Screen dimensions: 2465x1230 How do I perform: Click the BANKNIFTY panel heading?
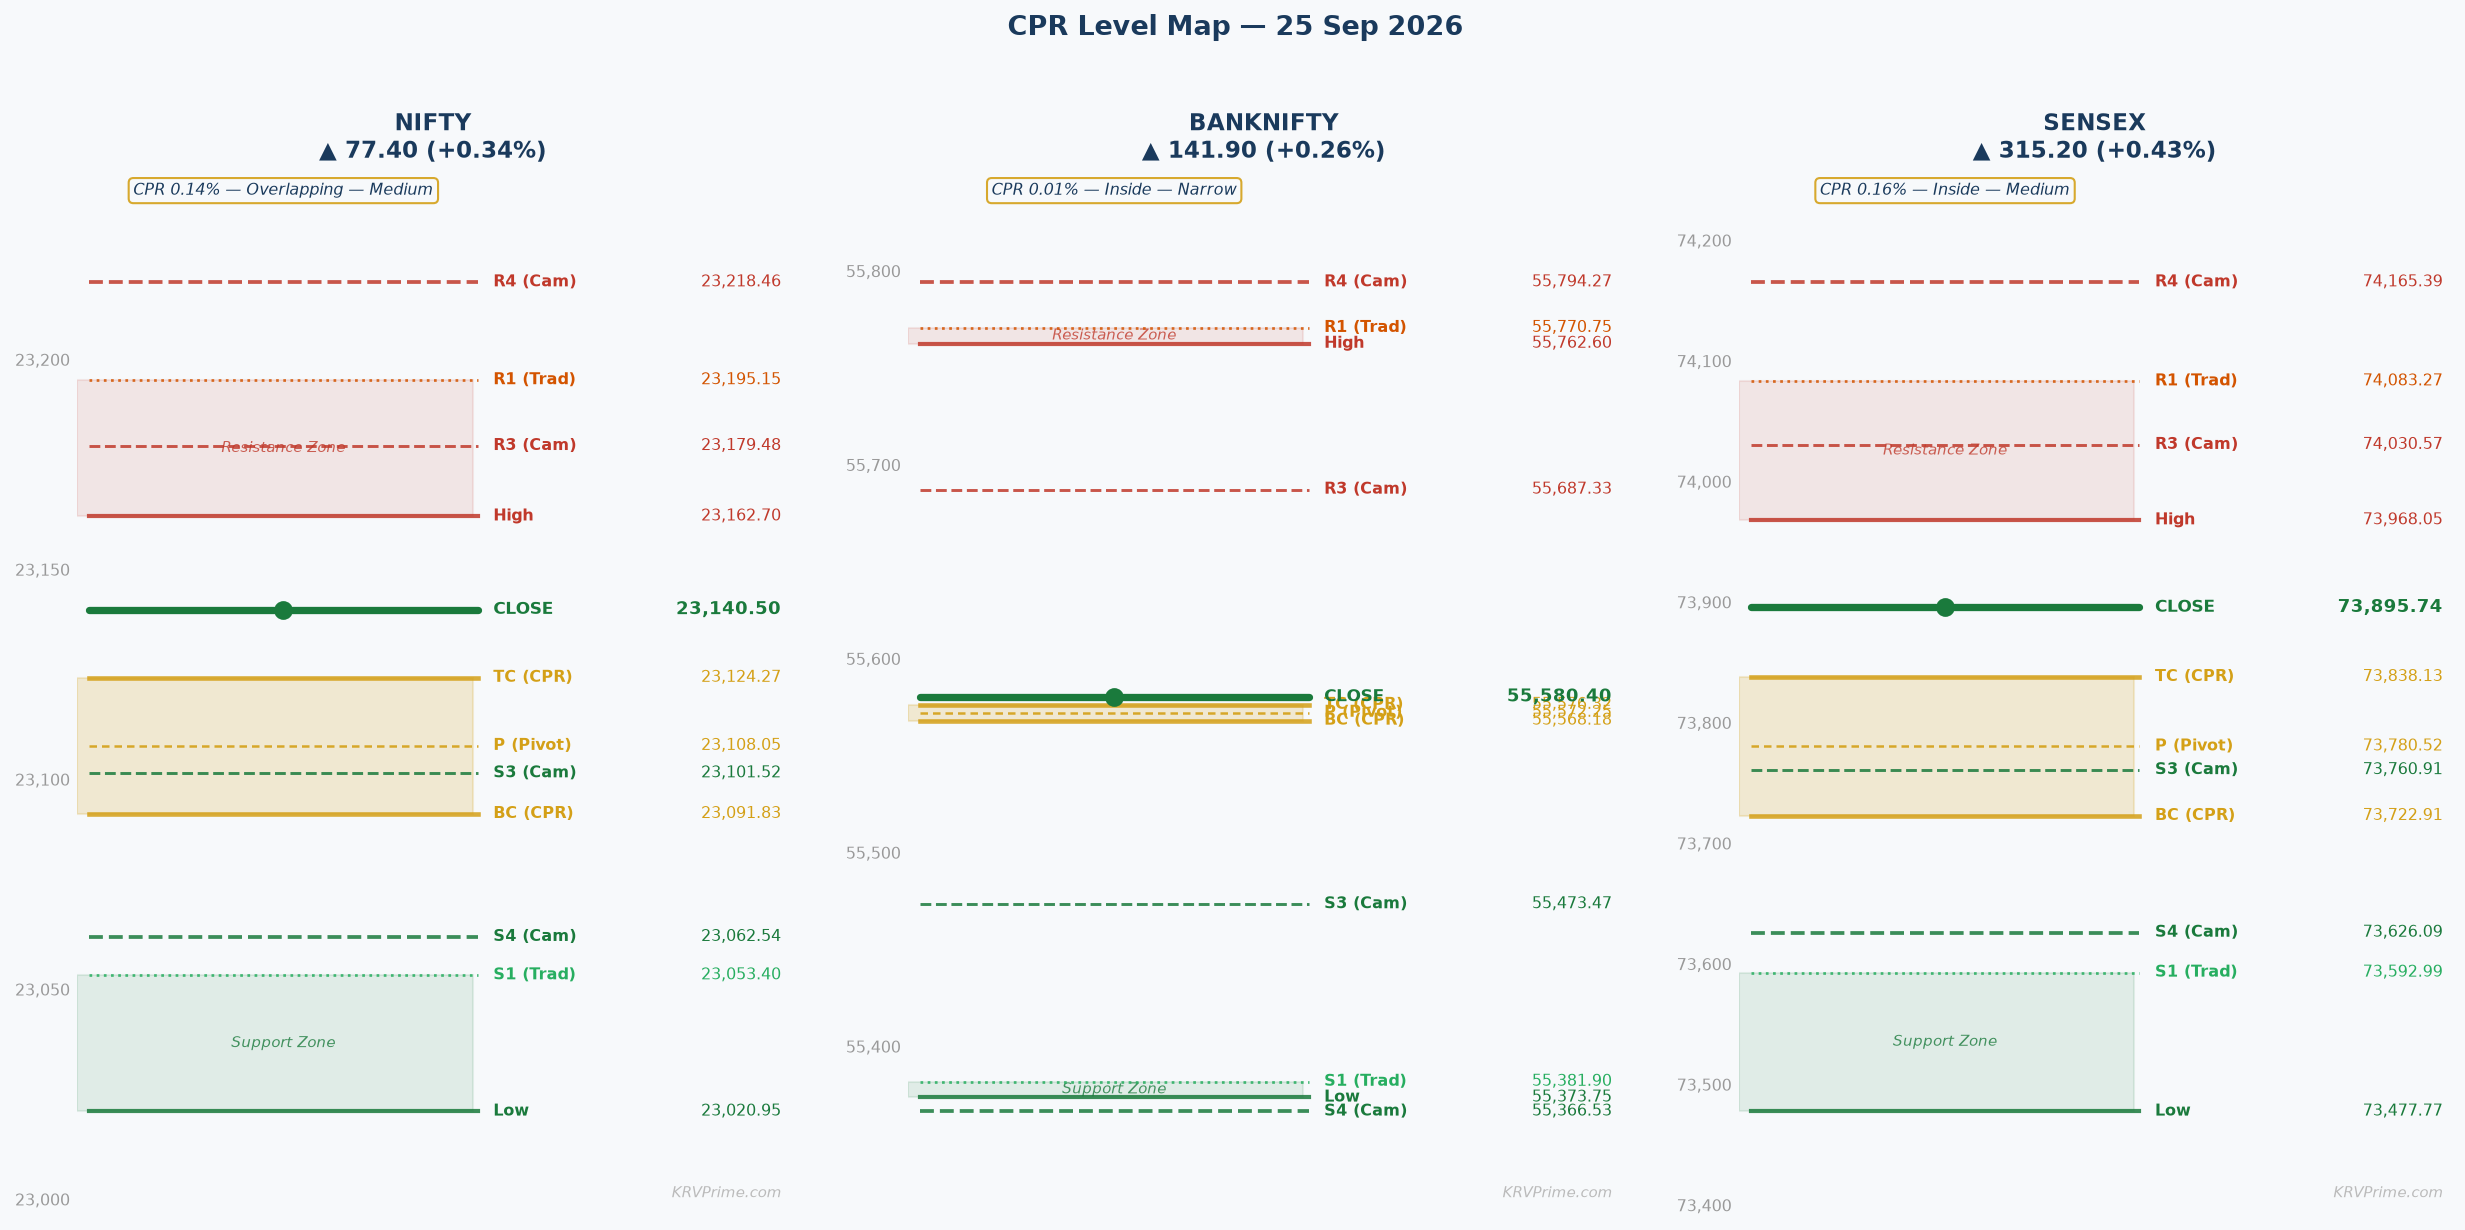[1263, 123]
